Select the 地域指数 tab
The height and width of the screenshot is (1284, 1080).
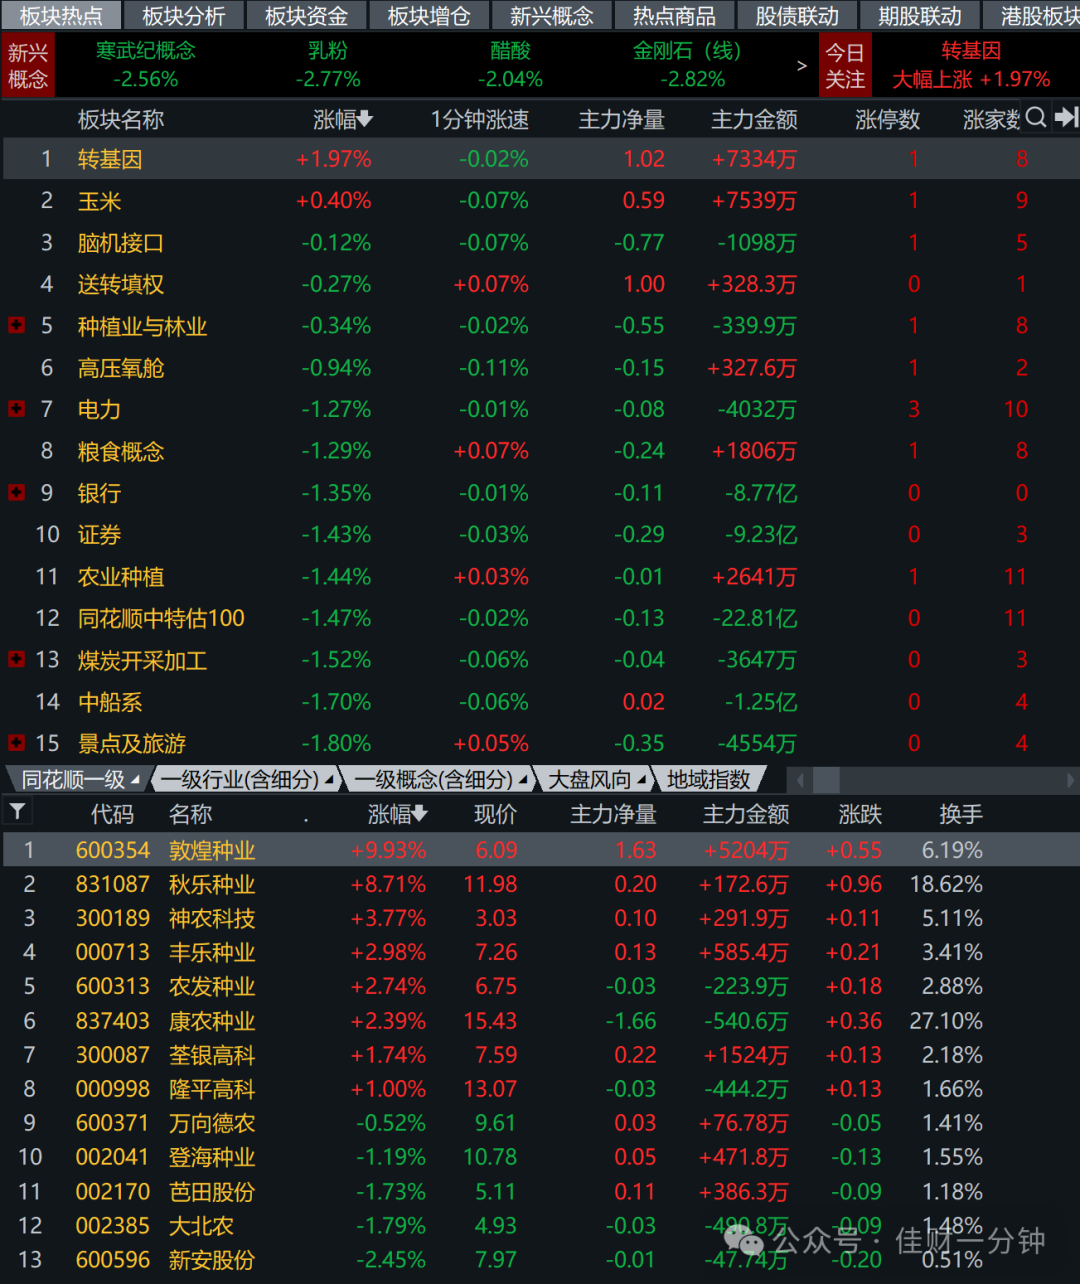point(708,780)
